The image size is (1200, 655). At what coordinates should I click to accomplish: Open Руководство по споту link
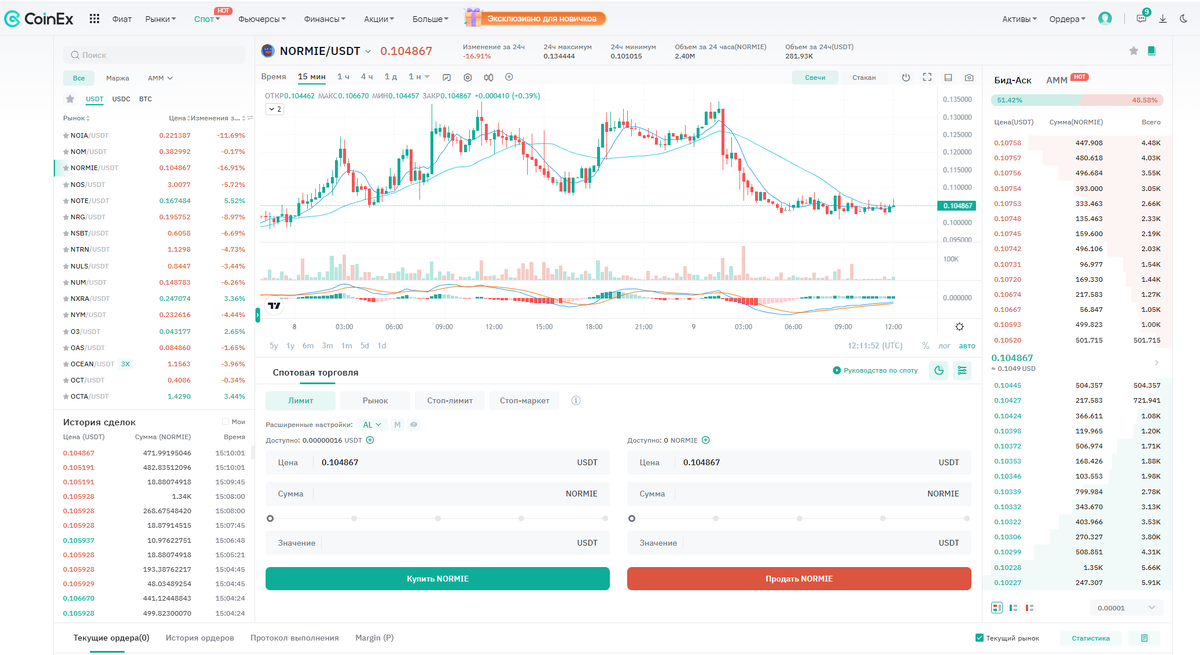coord(875,371)
